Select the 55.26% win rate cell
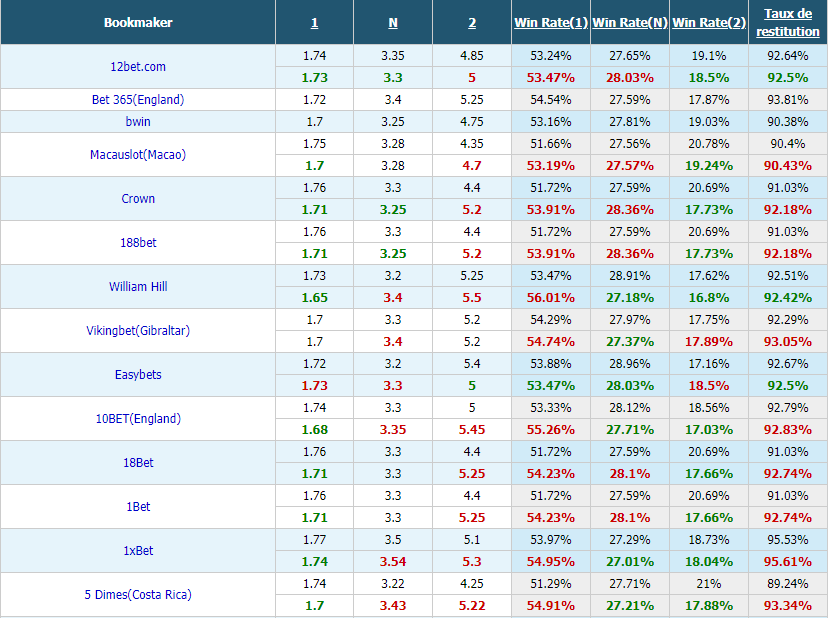The height and width of the screenshot is (618, 828). point(551,429)
